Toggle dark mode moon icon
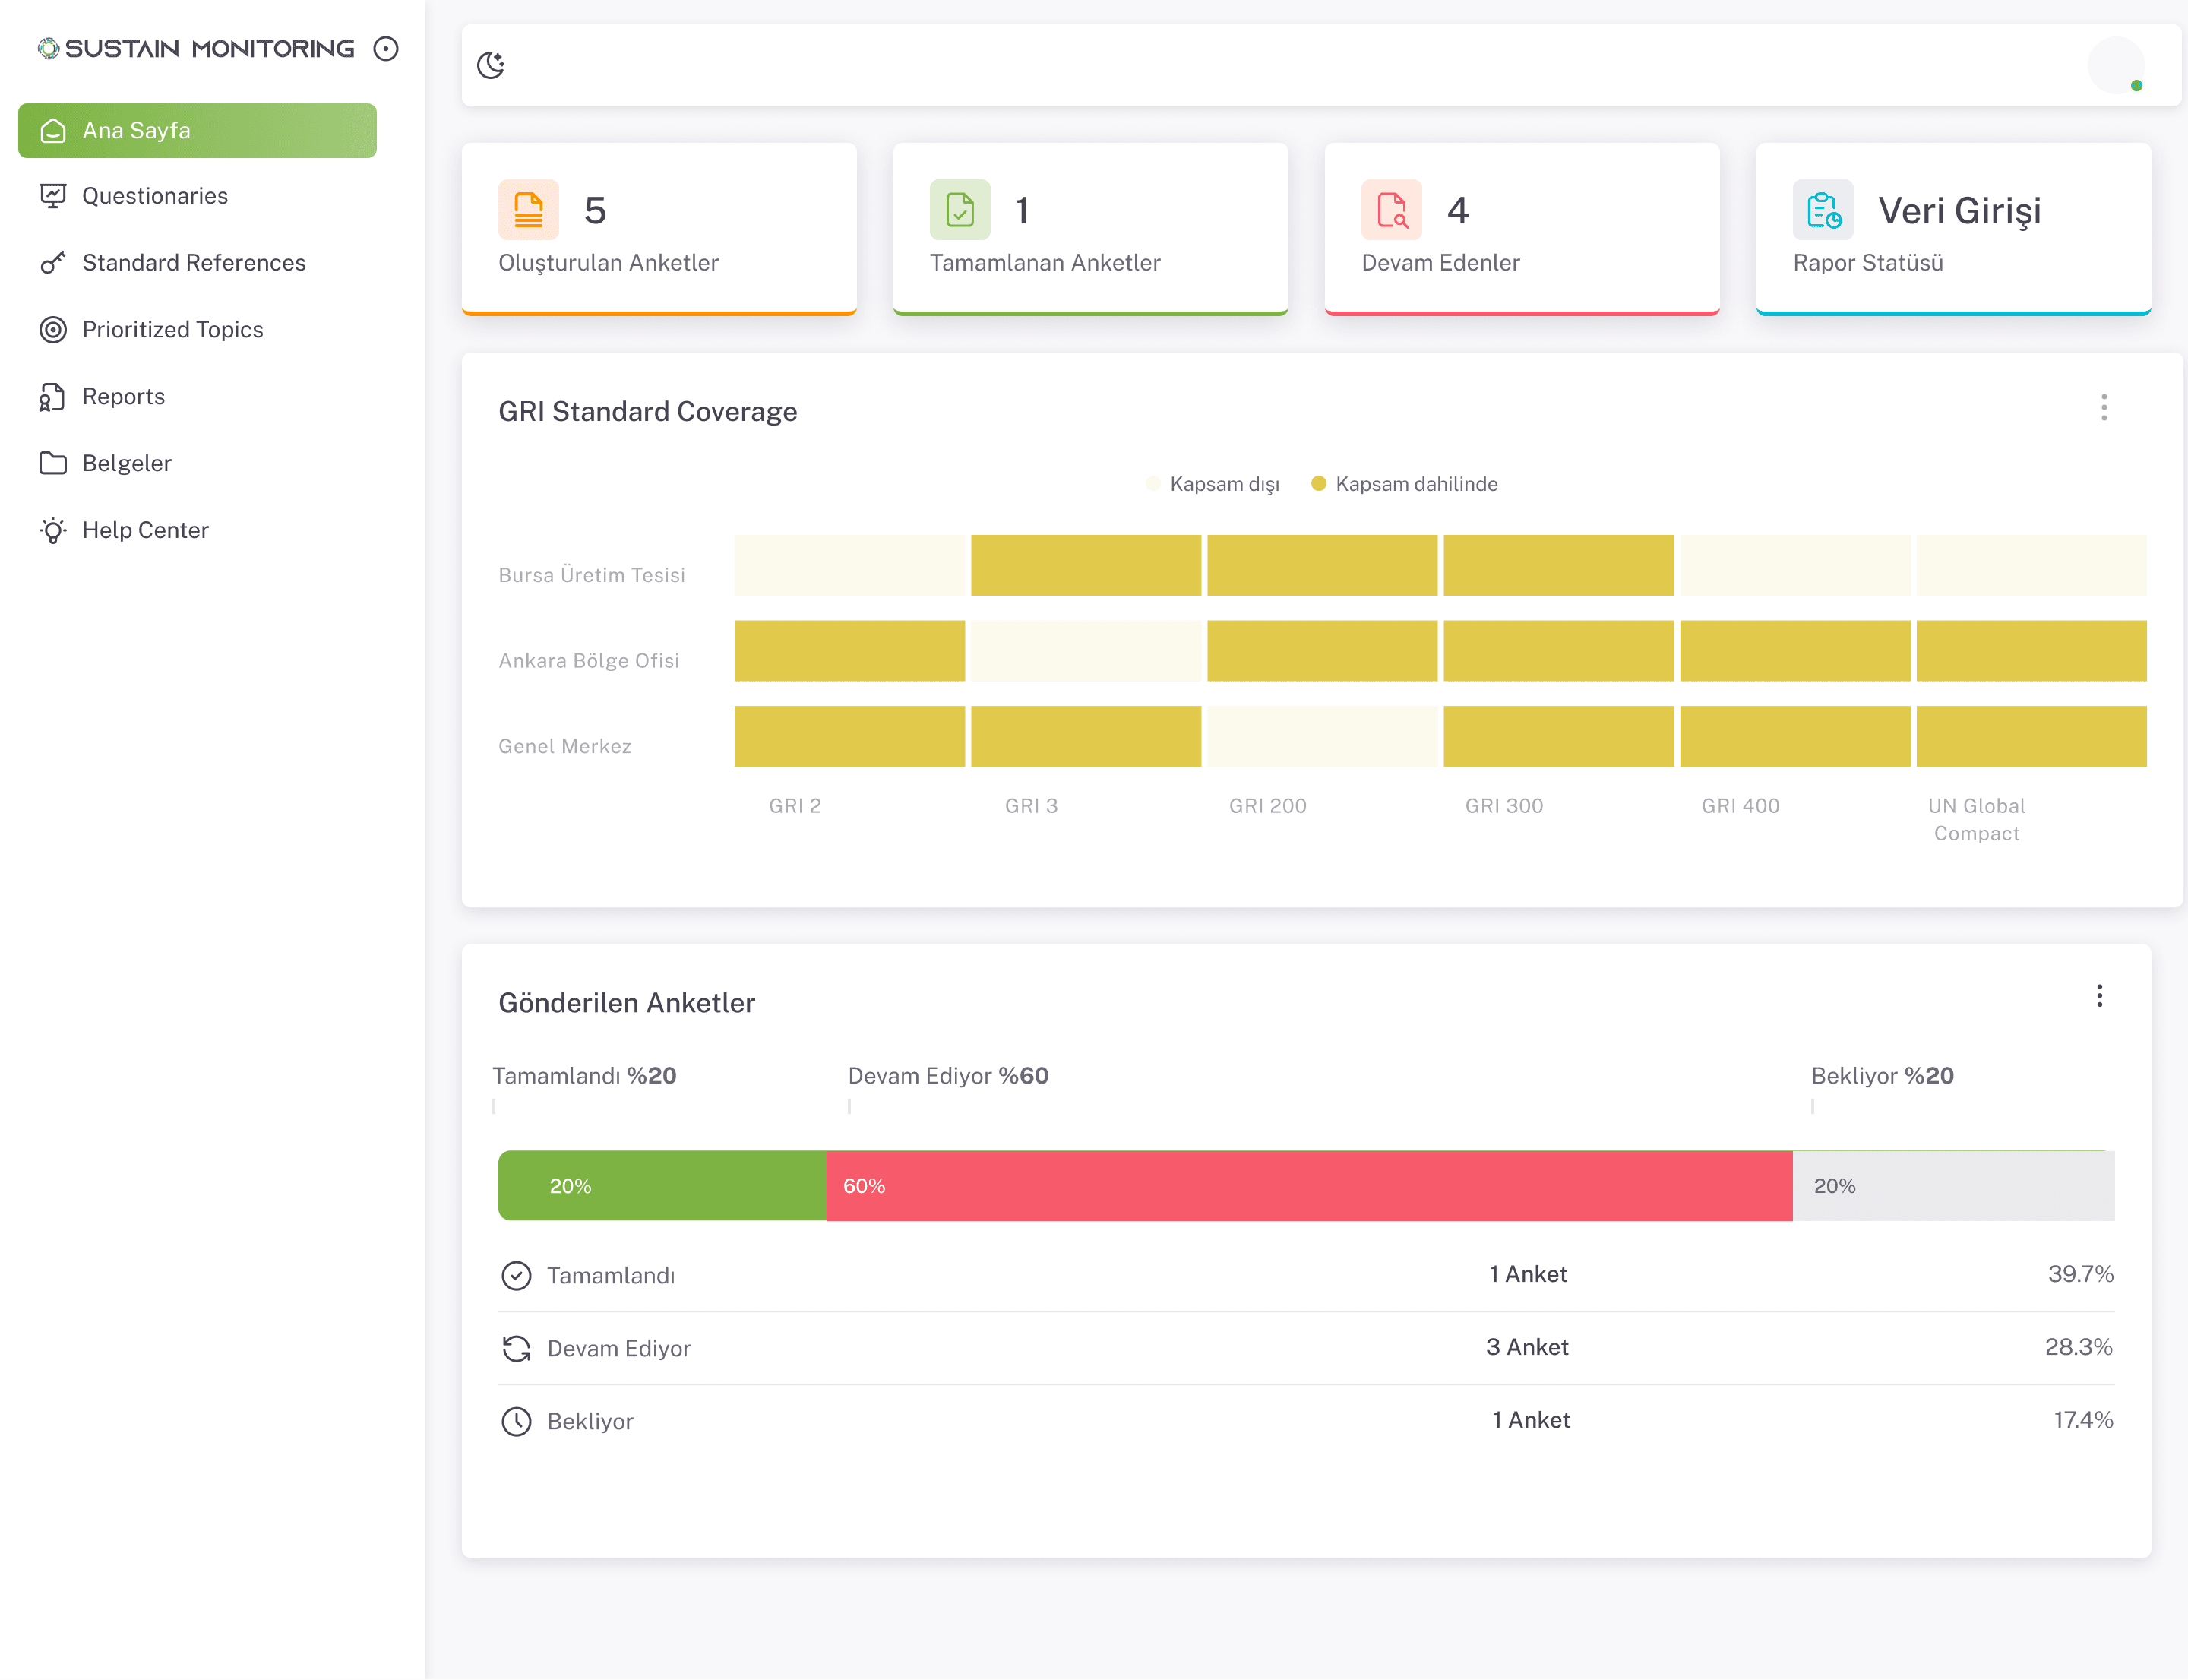This screenshot has height=1680, width=2188. click(x=490, y=65)
